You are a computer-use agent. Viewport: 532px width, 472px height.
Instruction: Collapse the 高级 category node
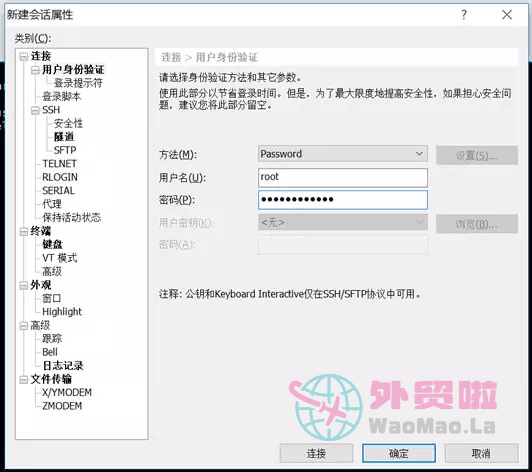click(x=23, y=326)
